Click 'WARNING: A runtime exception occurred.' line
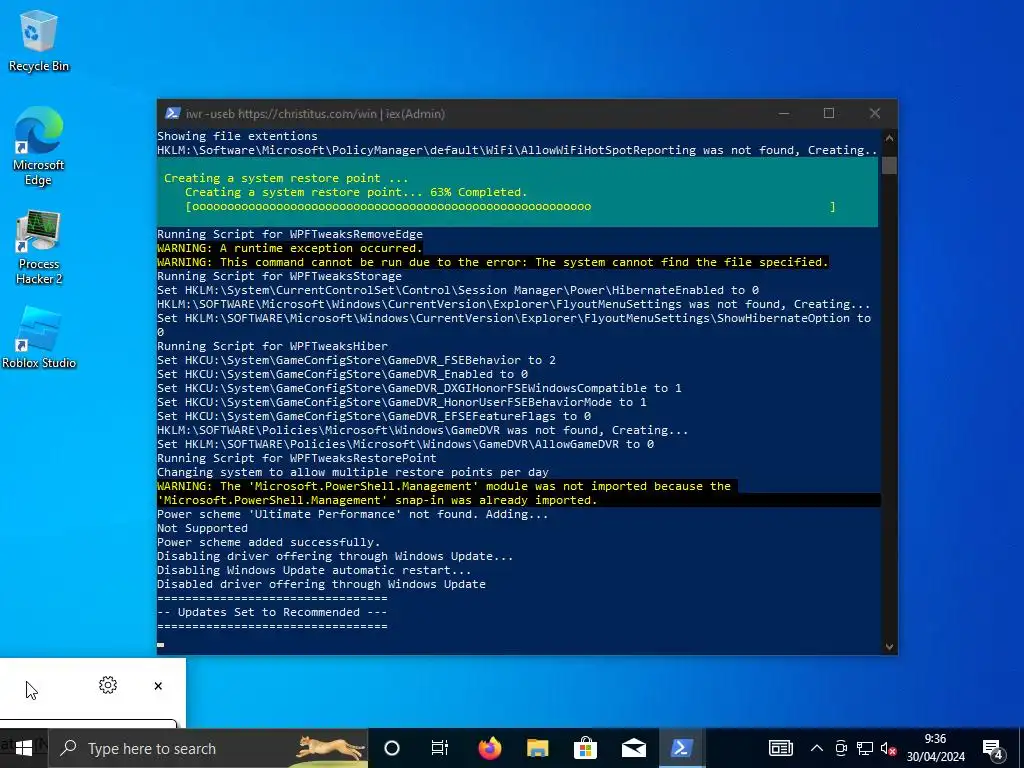 click(290, 248)
